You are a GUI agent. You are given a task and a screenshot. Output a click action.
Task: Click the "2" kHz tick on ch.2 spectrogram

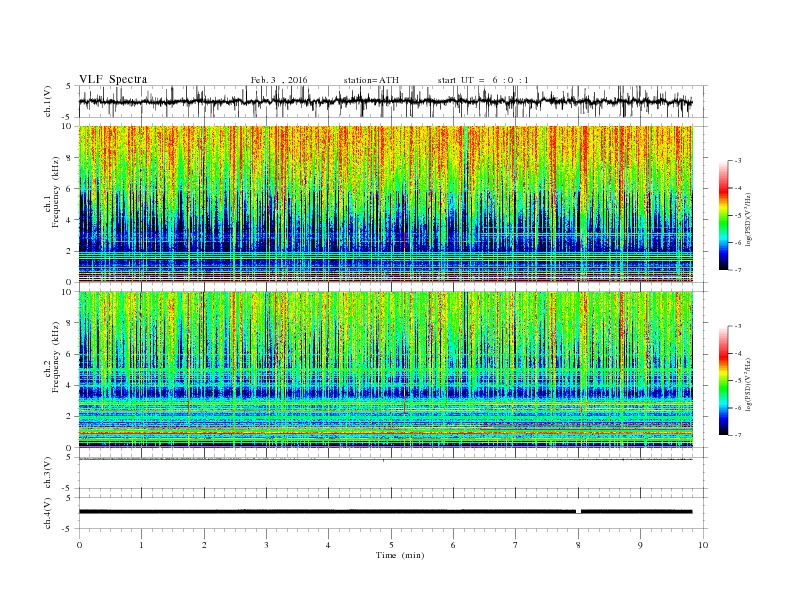[x=70, y=416]
